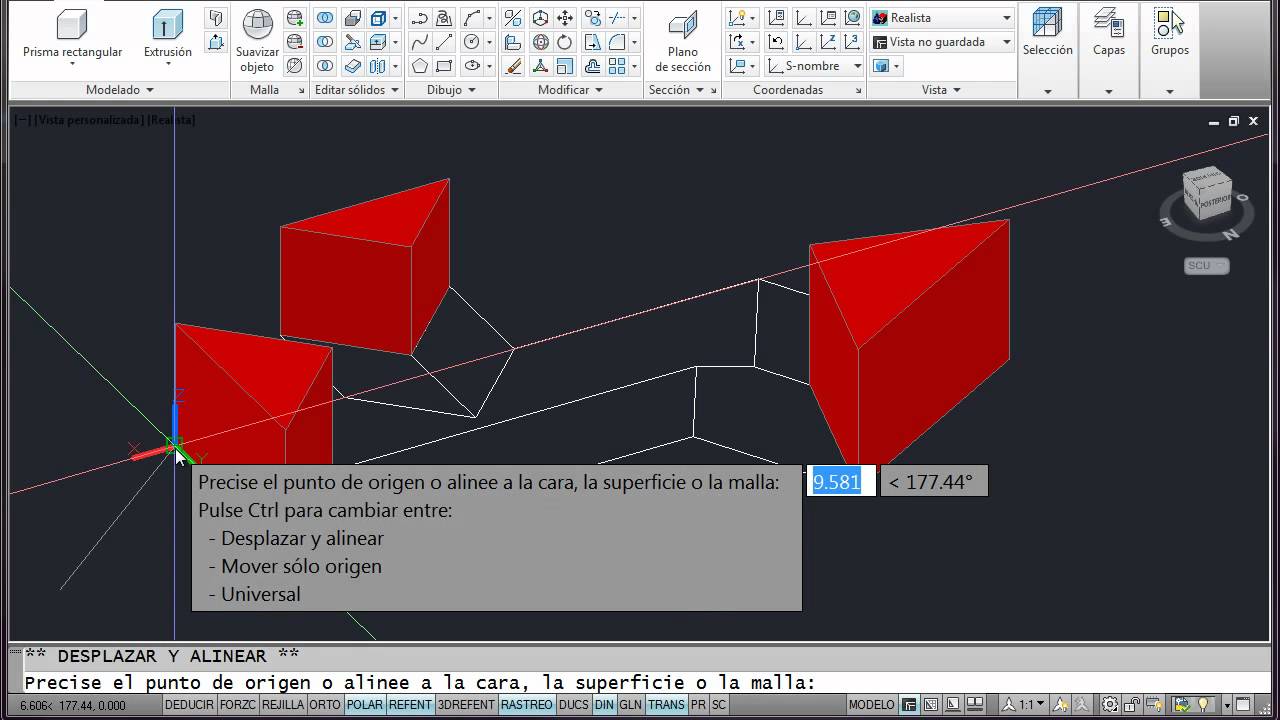1280x720 pixels.
Task: Open the Plano de sección tool
Action: 683,42
